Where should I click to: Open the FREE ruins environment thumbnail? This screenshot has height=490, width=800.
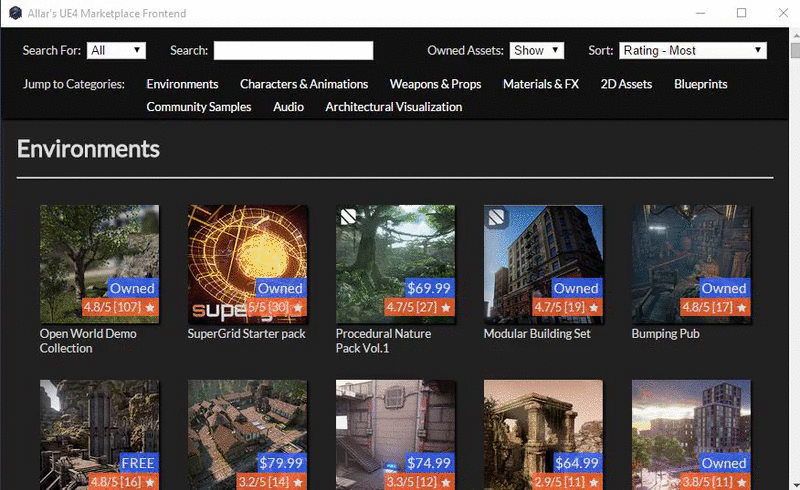(99, 434)
